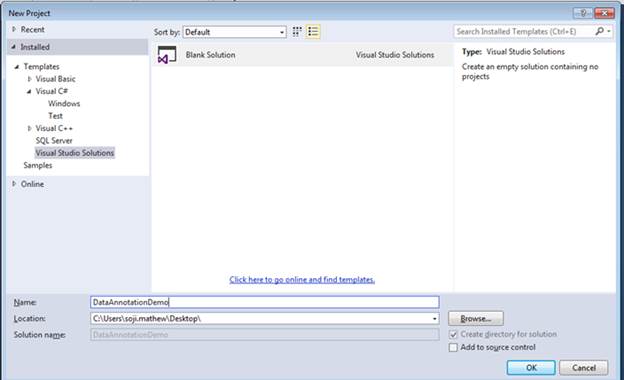Image resolution: width=624 pixels, height=380 pixels.
Task: Click the Blank Solution template icon
Action: (x=167, y=55)
